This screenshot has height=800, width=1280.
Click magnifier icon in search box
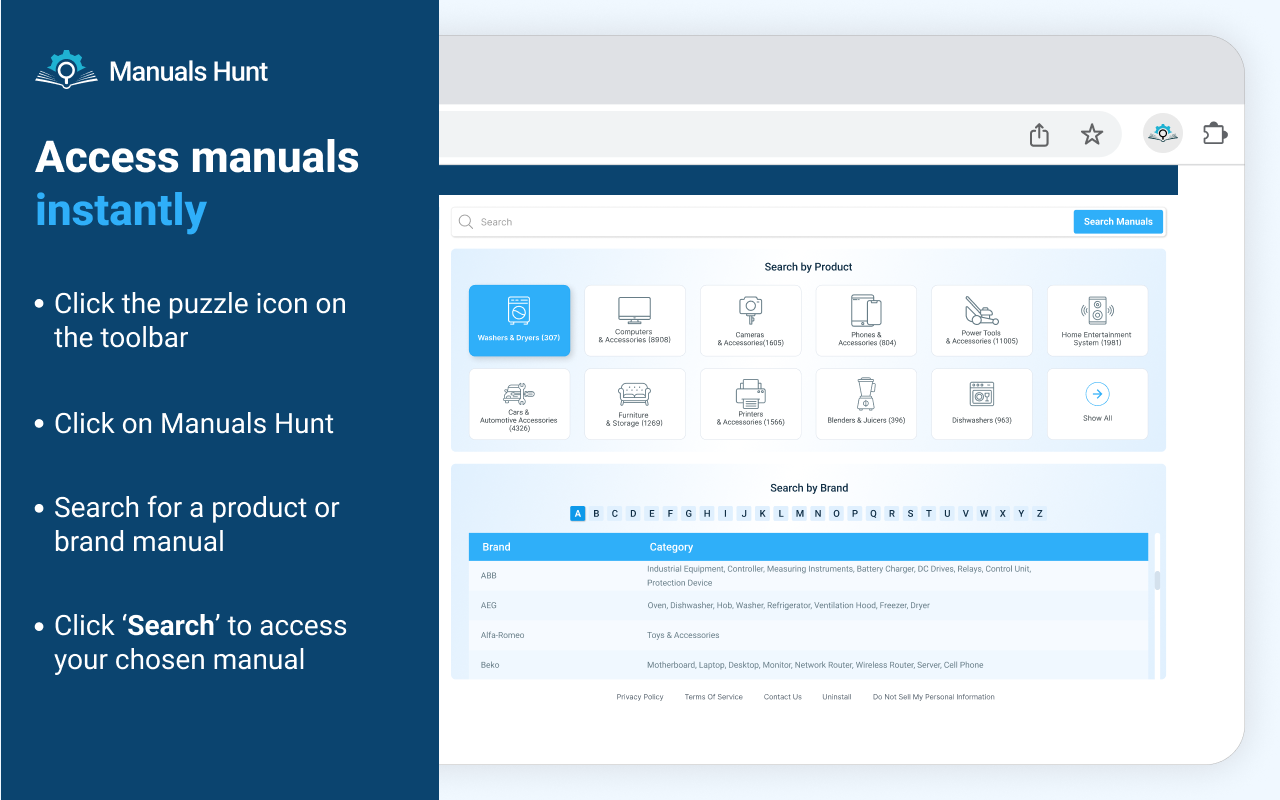point(466,222)
